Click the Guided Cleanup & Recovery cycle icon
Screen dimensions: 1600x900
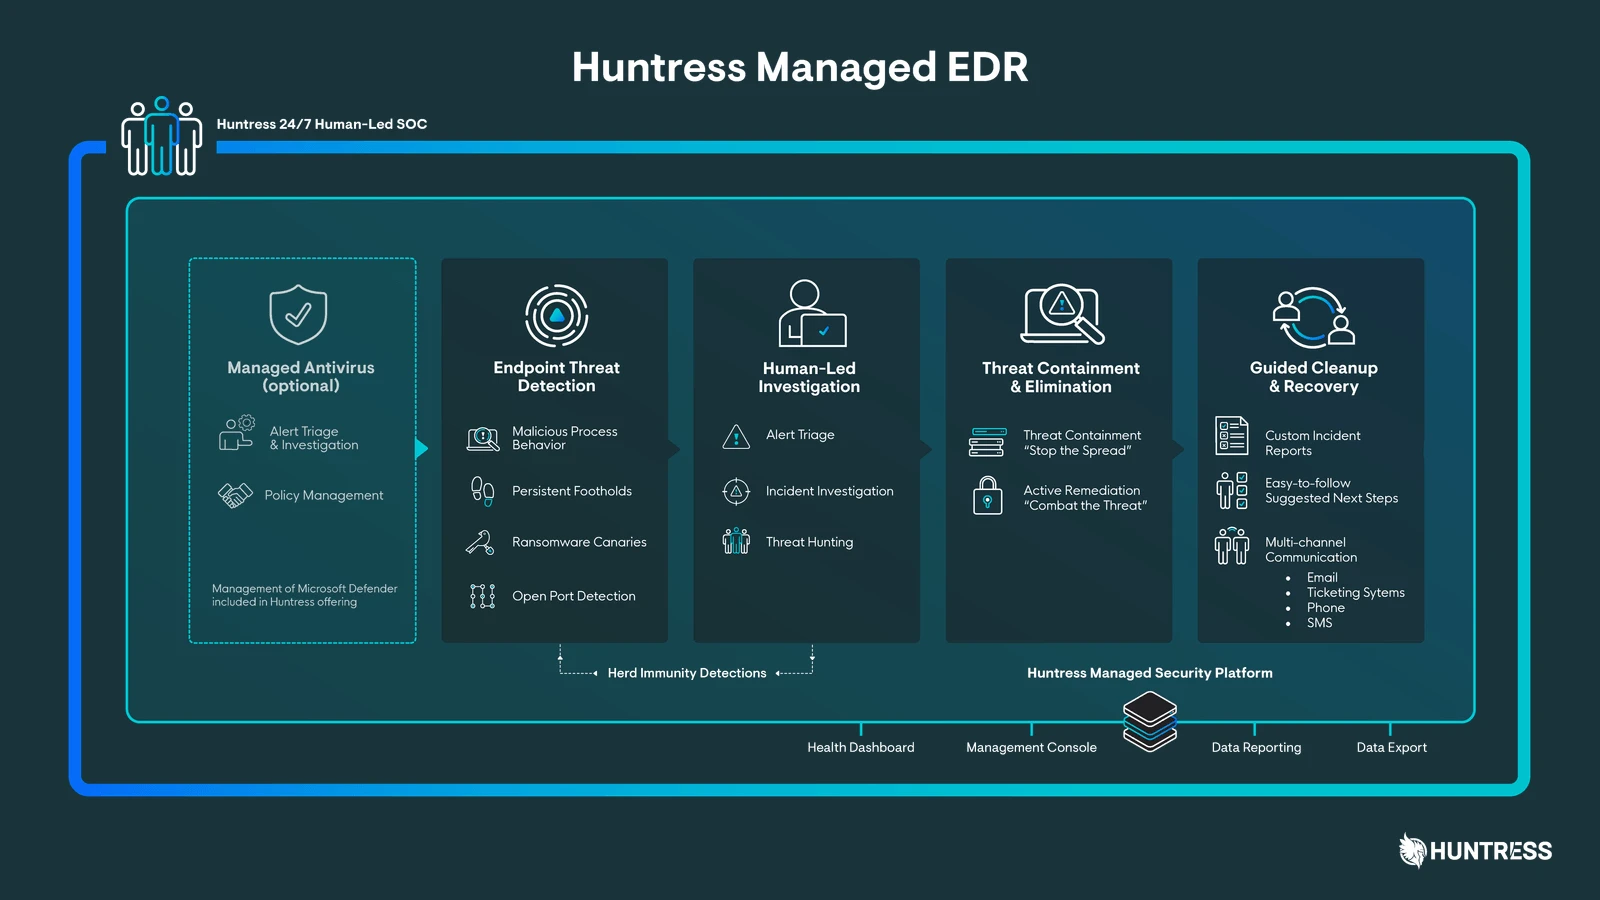point(1314,317)
